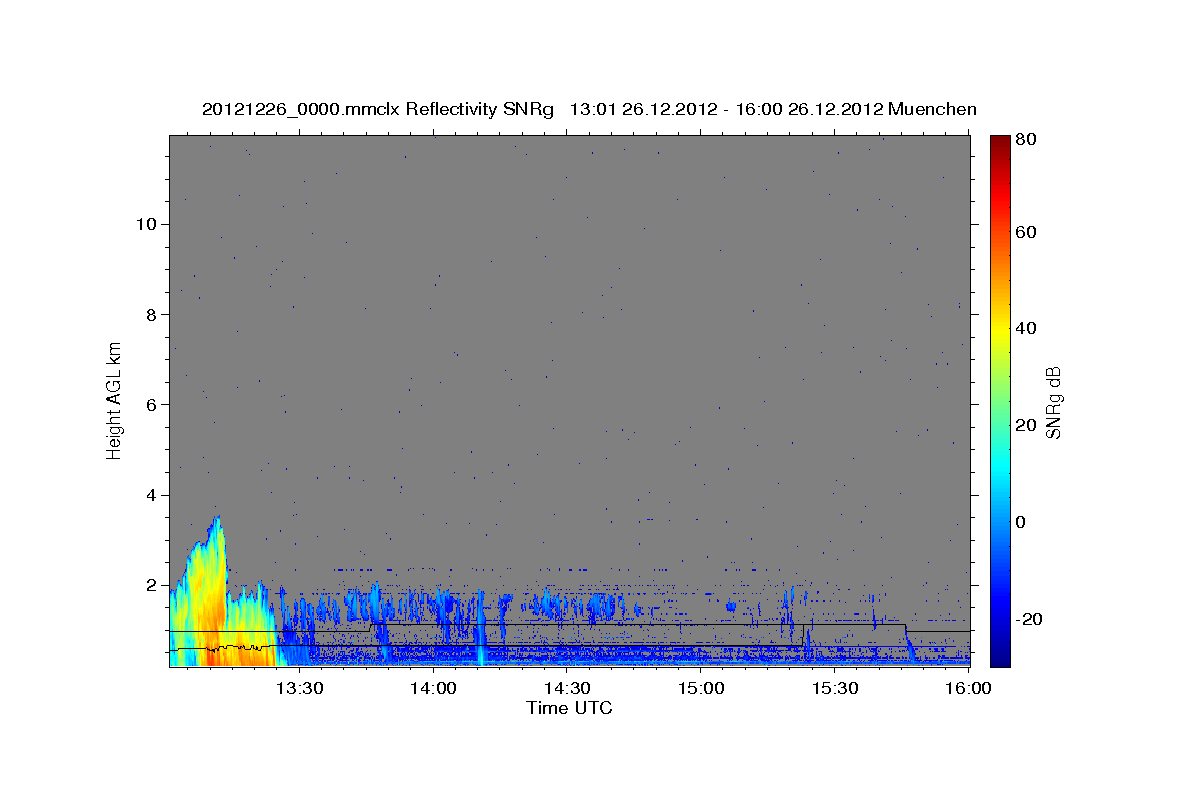Viewport: 1200px width, 800px height.
Task: Click the 15:30 time tick label
Action: coord(835,689)
